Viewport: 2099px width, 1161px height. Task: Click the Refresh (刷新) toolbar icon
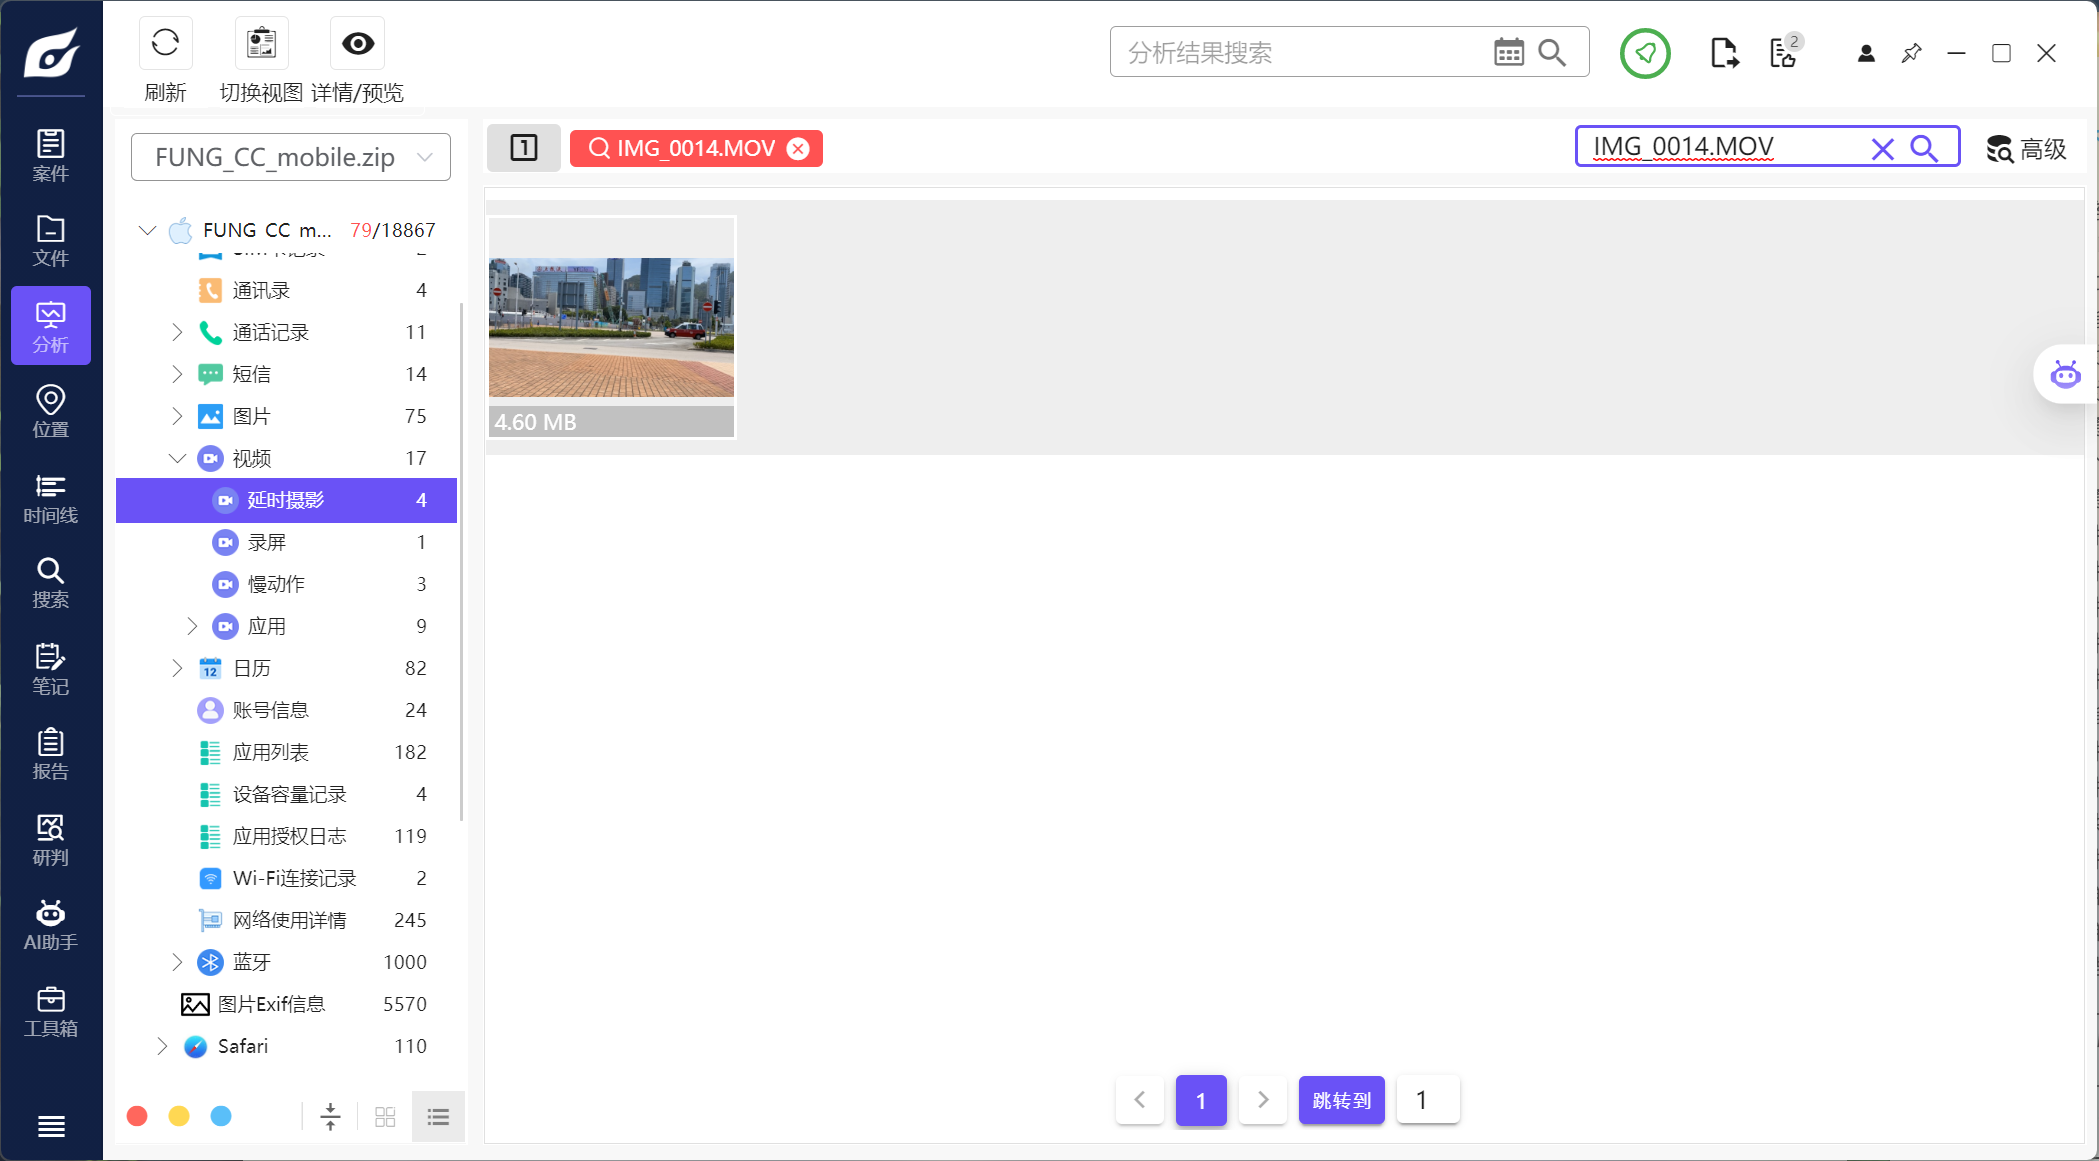[165, 44]
